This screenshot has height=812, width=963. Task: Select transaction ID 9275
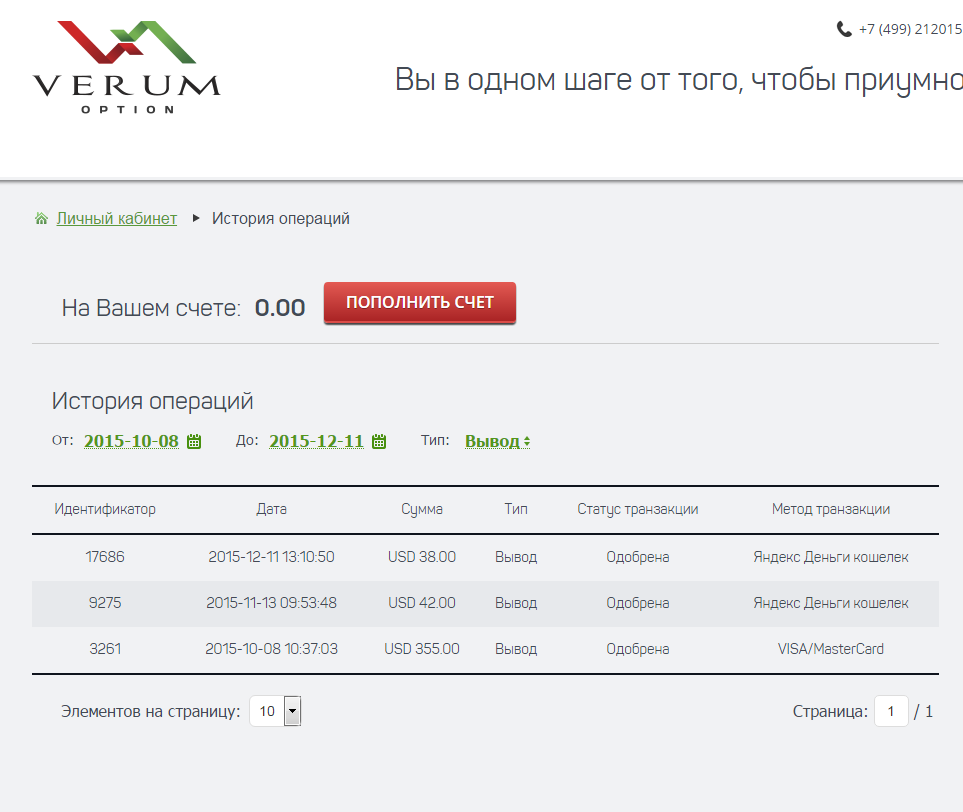(105, 603)
